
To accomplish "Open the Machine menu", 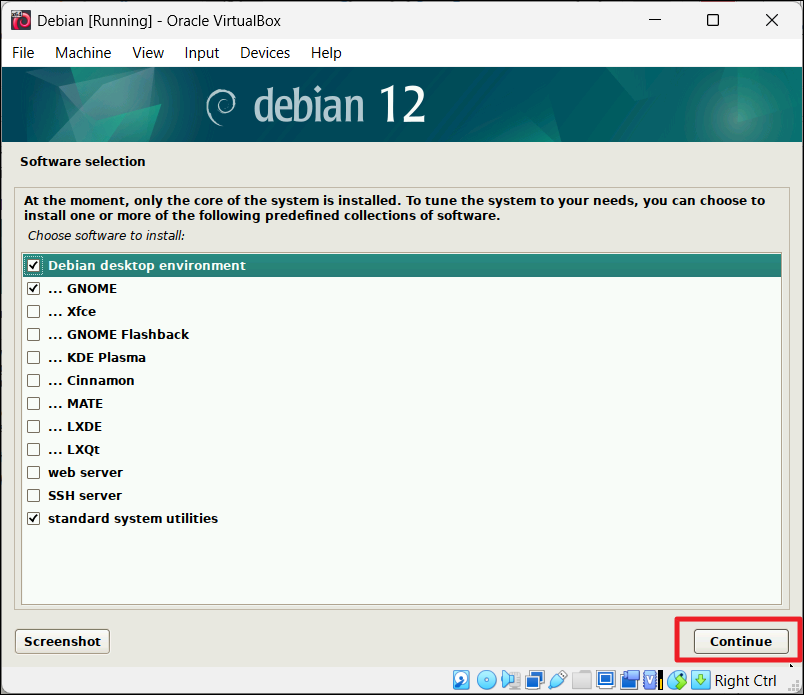I will point(83,53).
